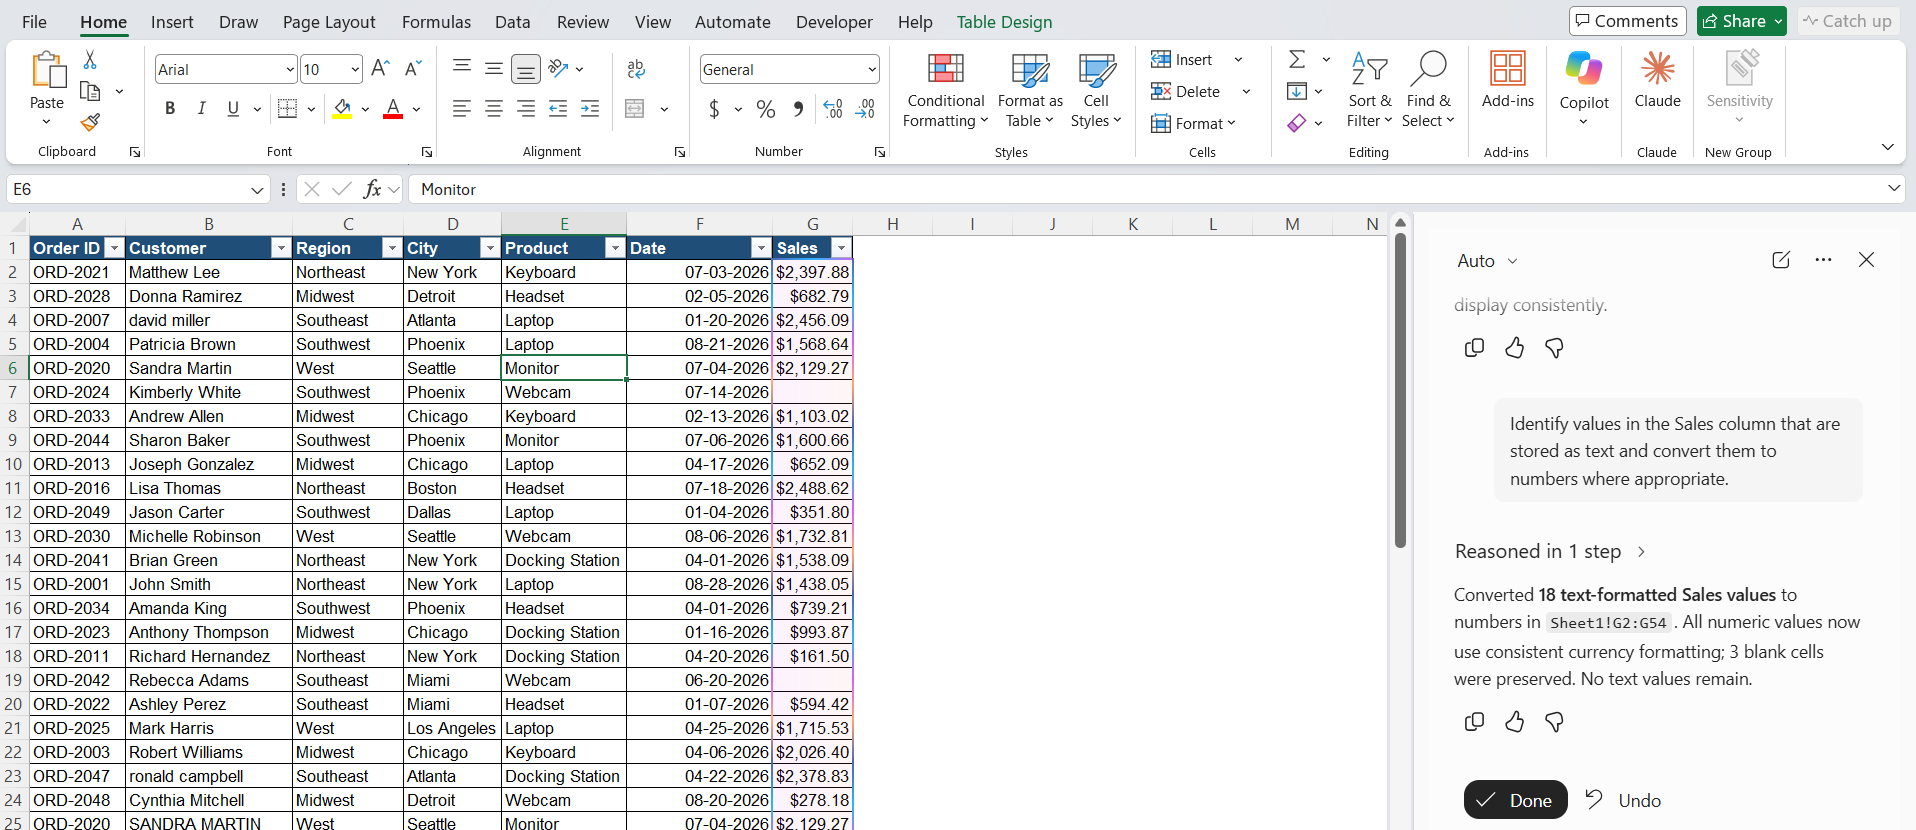Expand the font name Arial dropdown
This screenshot has width=1916, height=830.
(x=290, y=69)
